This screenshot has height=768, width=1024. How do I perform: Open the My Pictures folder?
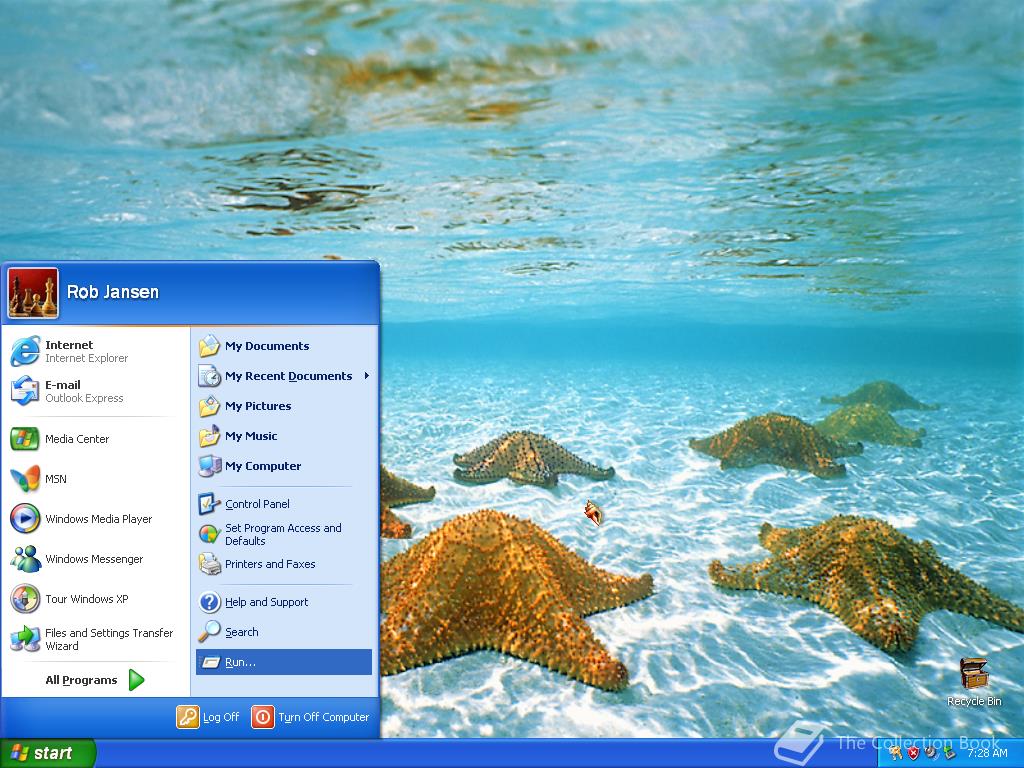[x=284, y=406]
